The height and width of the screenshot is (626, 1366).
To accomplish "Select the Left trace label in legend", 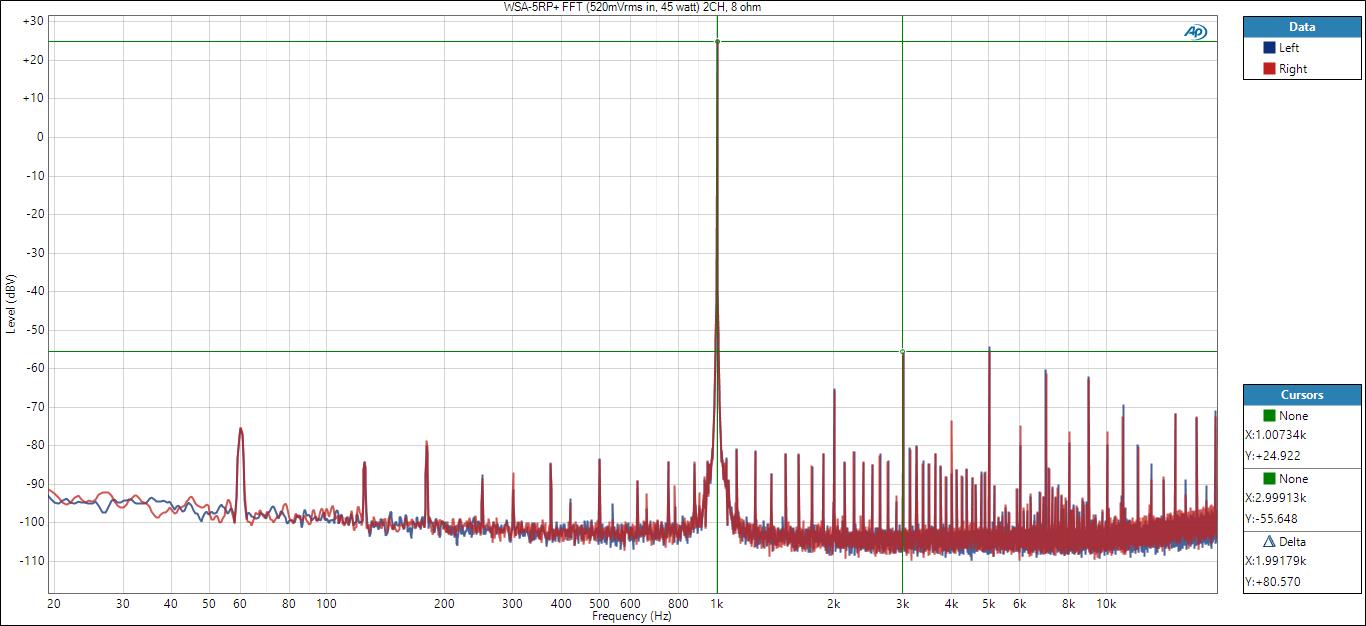I will 1289,48.
